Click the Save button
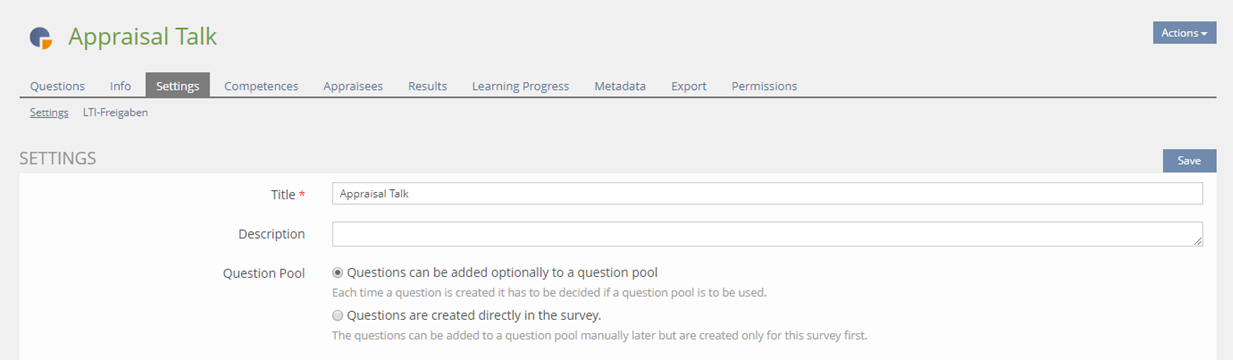The image size is (1233, 360). [x=1189, y=161]
